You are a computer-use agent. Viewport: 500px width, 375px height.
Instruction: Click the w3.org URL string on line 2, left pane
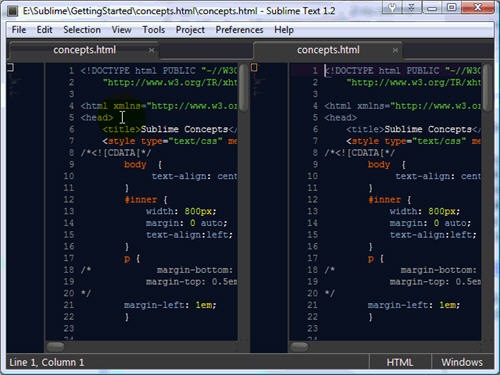[x=170, y=82]
